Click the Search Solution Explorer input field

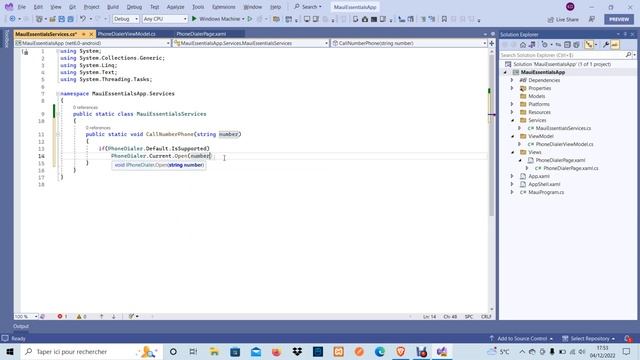(562, 55)
